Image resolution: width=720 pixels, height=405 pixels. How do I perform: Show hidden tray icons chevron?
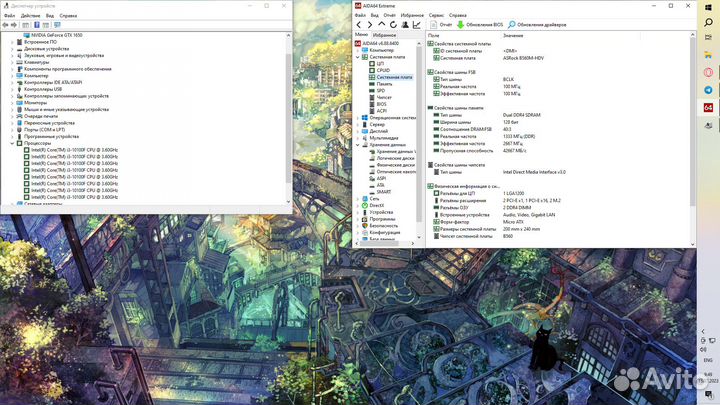click(x=703, y=331)
